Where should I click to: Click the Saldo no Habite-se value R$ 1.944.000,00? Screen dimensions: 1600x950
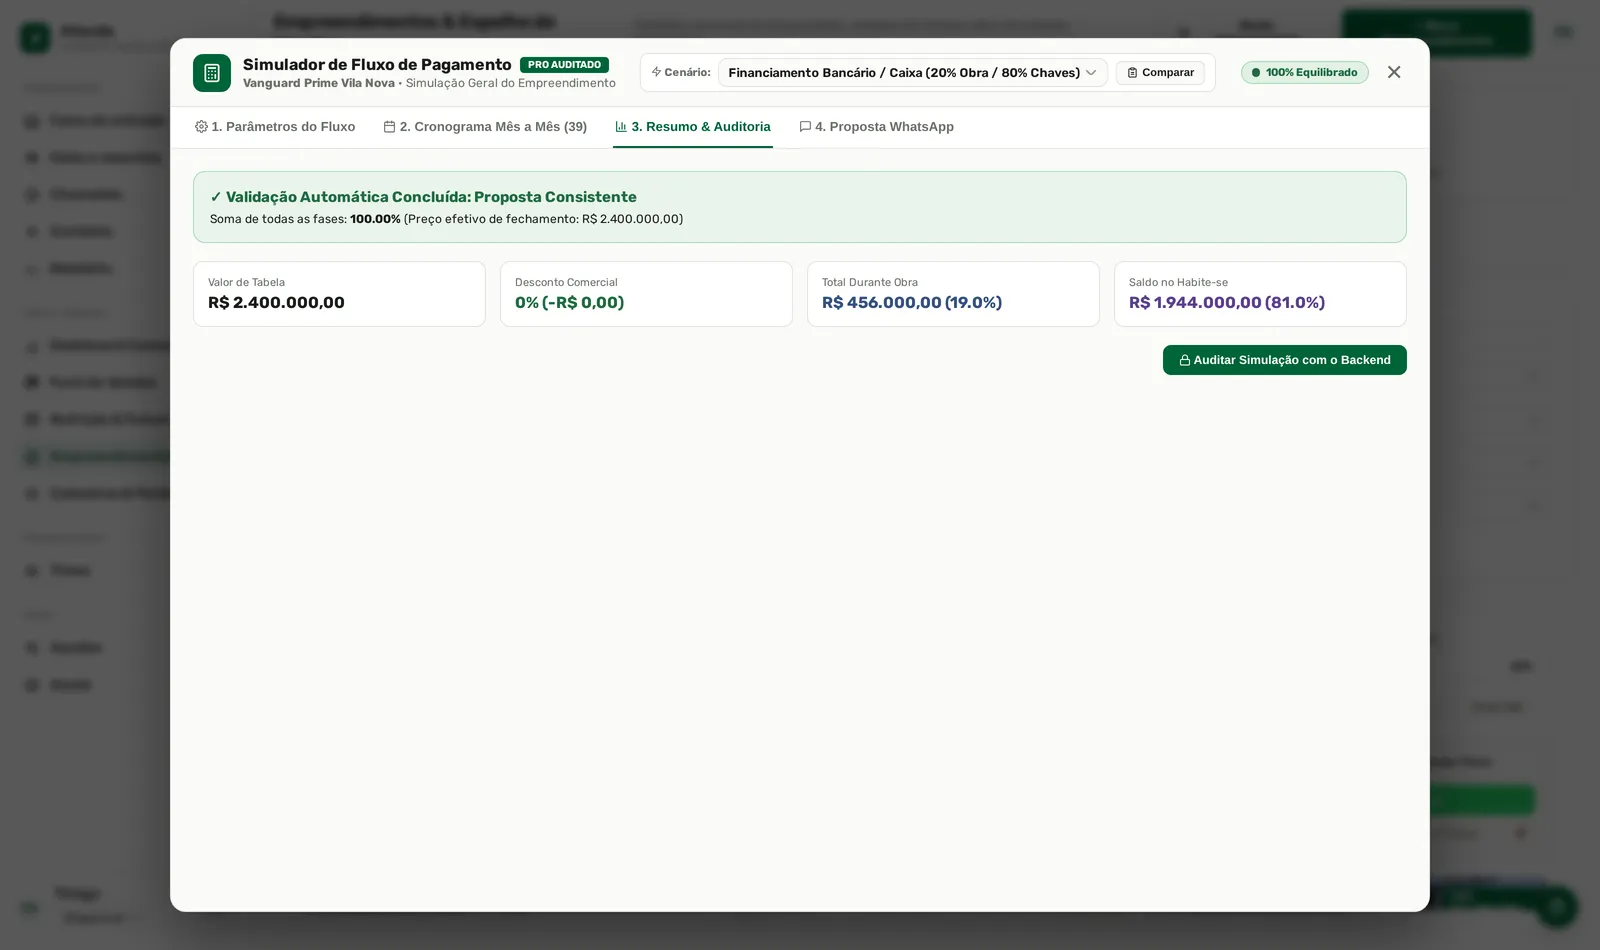click(x=1227, y=303)
